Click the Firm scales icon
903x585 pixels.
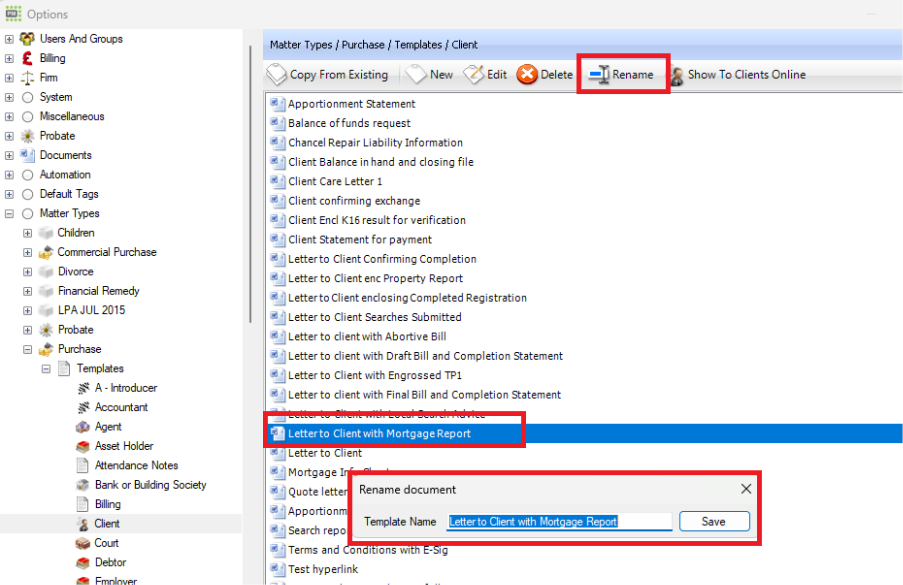click(27, 78)
